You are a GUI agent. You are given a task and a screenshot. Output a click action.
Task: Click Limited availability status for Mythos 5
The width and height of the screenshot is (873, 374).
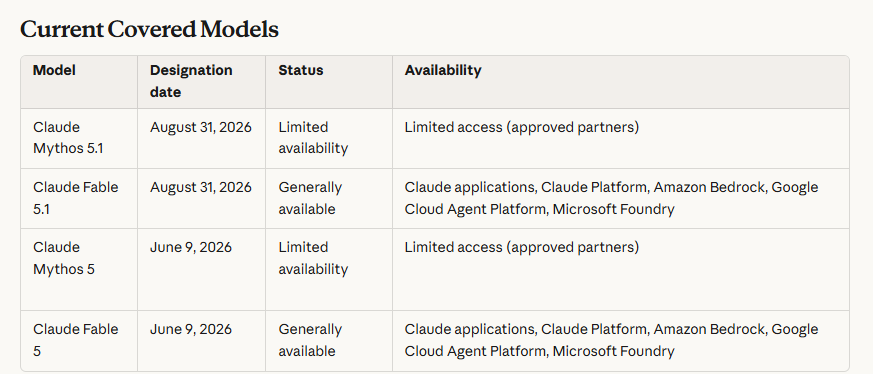[x=313, y=258]
